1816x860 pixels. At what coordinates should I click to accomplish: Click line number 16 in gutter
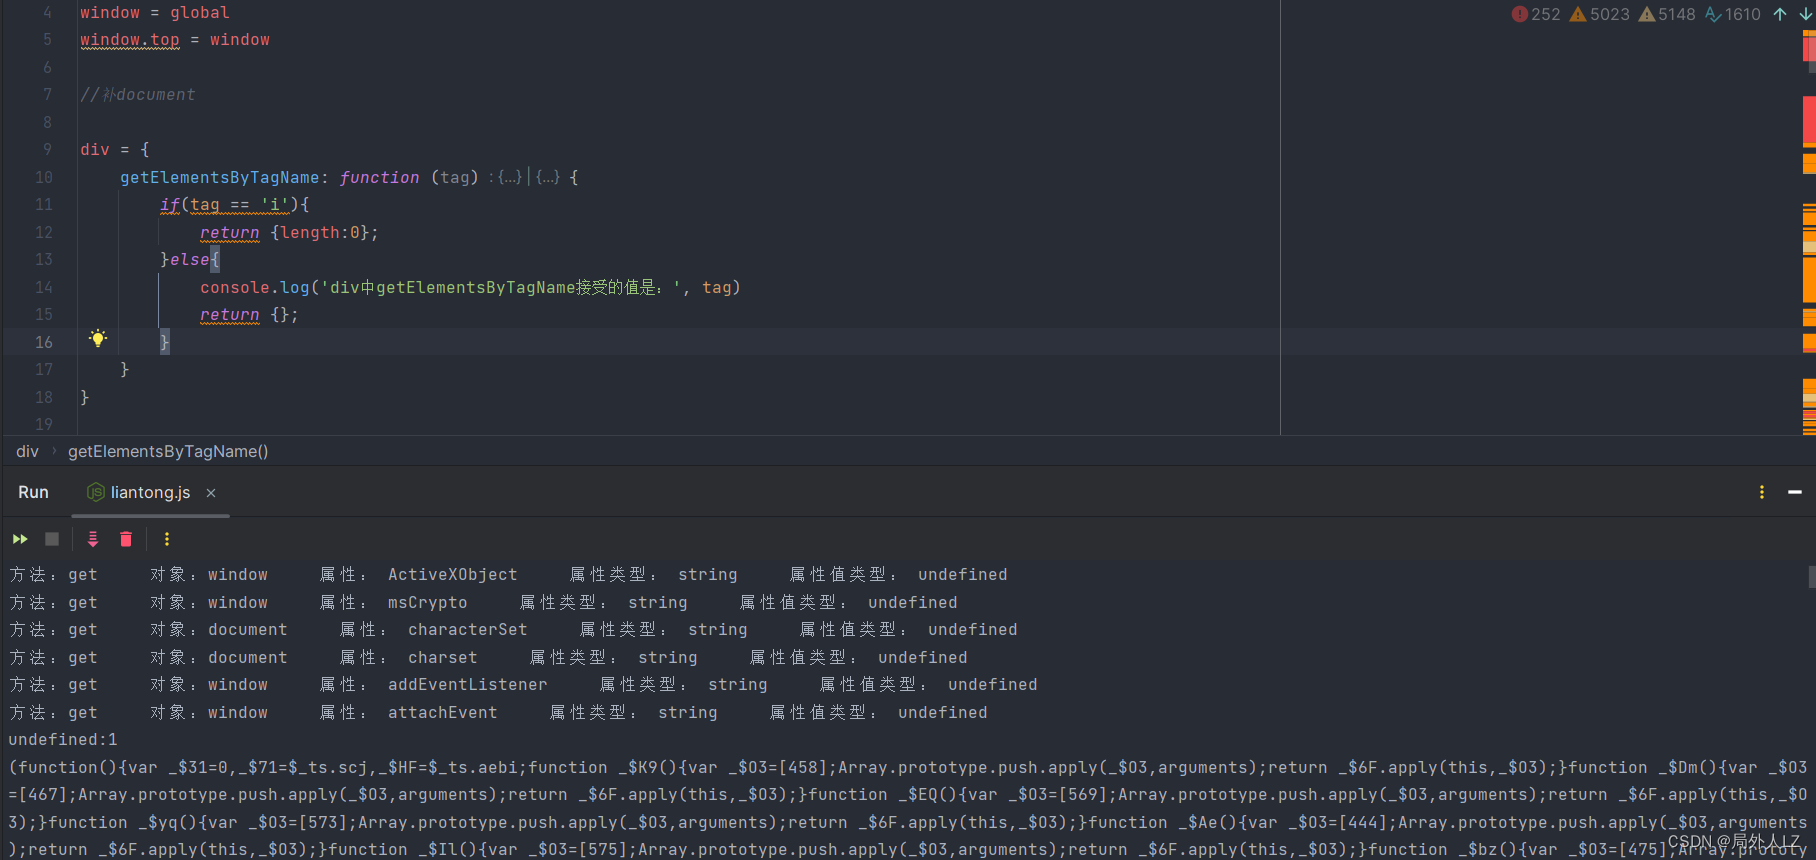pos(44,342)
